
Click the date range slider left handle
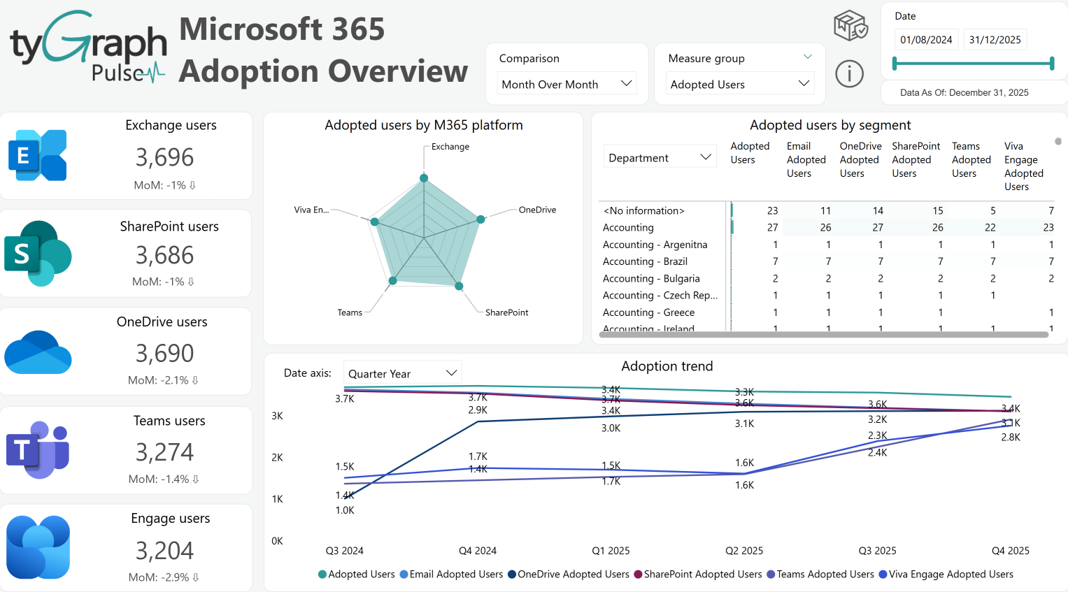894,63
